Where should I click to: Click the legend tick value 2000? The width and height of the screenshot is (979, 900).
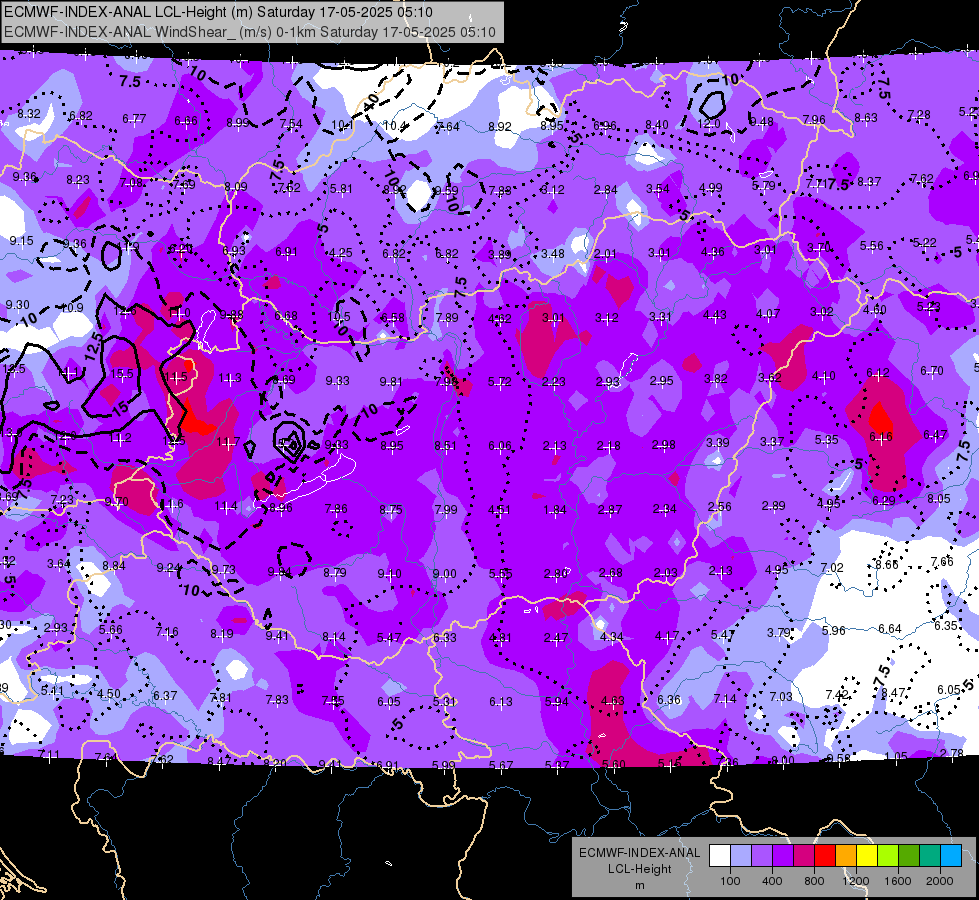(x=940, y=881)
